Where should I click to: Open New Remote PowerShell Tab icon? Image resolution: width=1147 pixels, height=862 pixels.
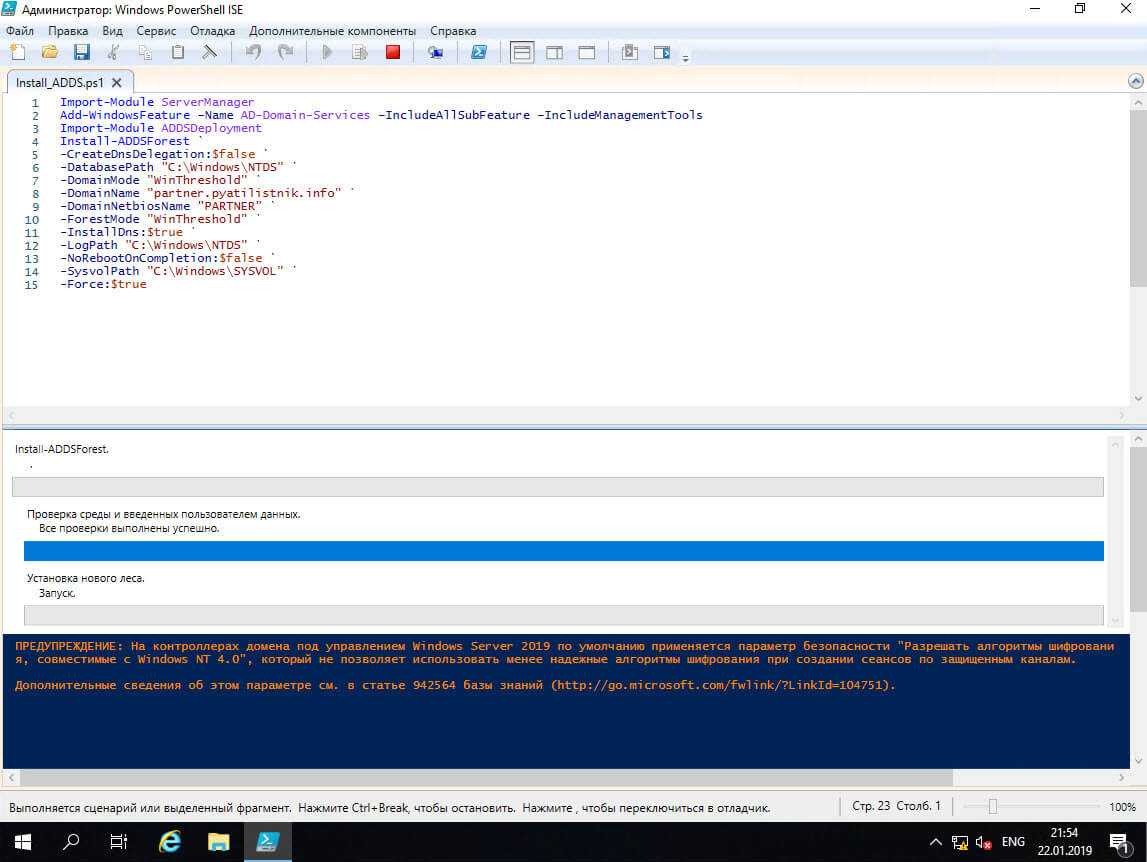pos(436,52)
